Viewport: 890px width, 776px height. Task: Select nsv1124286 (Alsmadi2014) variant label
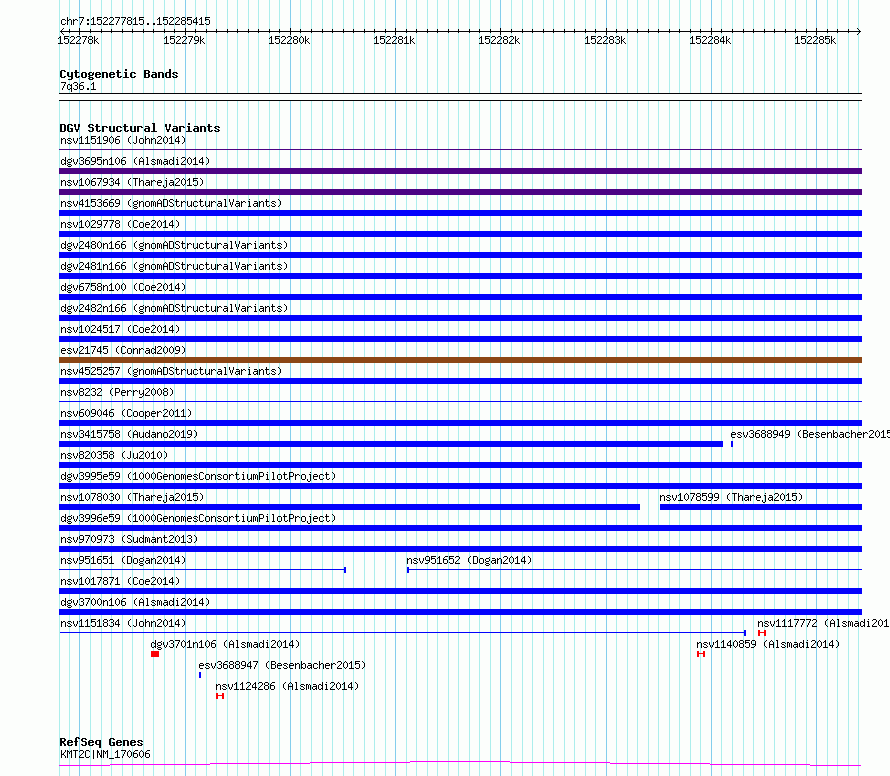(287, 686)
